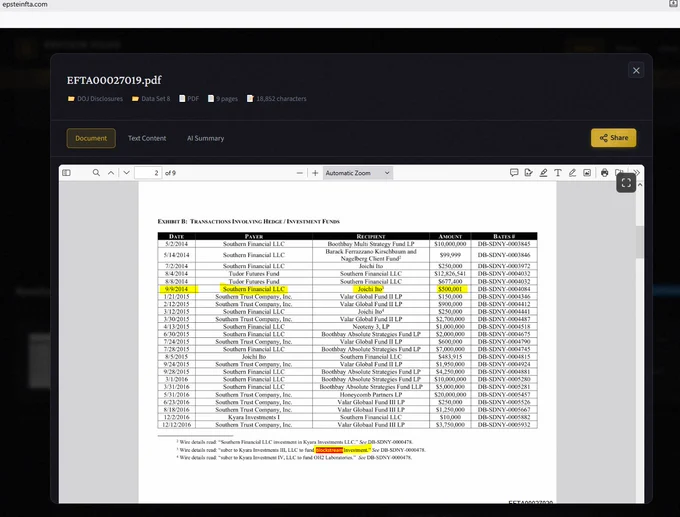Select the signature tool in toolbar
The image size is (680, 517).
point(528,173)
